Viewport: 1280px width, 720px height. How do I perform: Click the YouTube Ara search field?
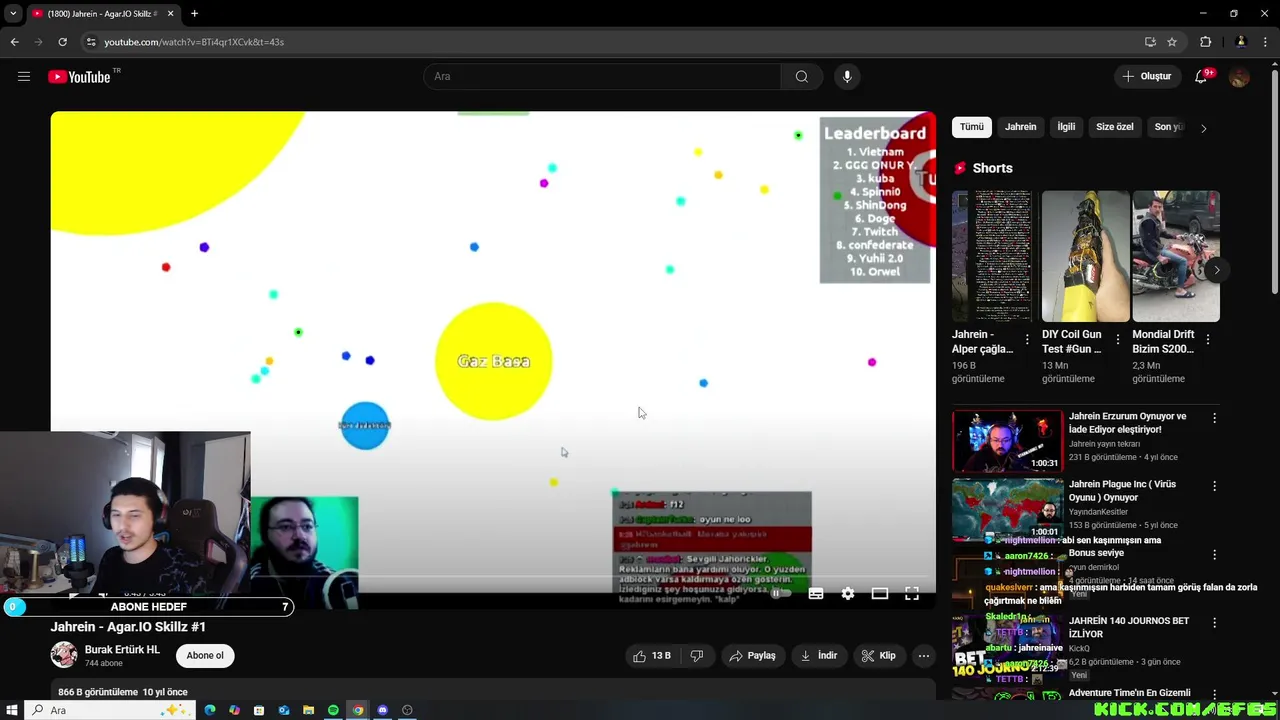click(602, 76)
